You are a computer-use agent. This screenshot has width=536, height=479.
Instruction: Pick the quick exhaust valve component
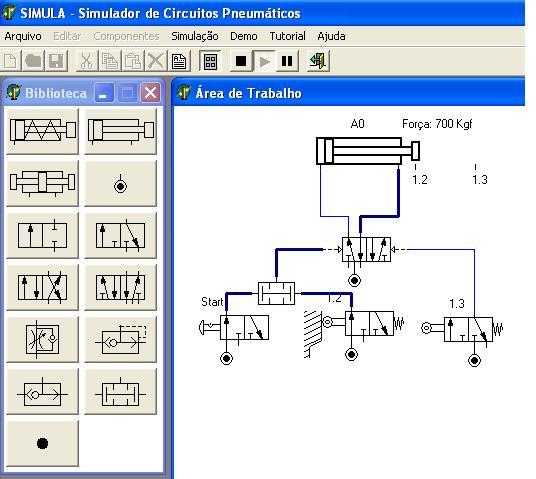[120, 339]
